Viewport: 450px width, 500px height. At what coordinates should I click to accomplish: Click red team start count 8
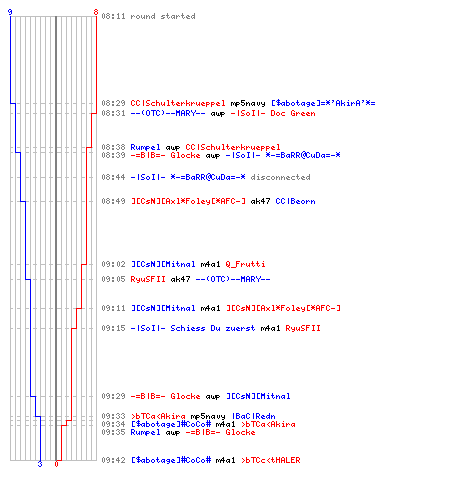96,12
